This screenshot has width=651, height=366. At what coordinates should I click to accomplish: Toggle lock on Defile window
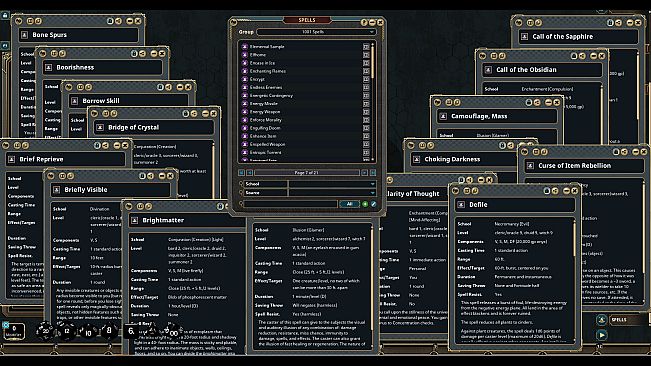pos(547,190)
